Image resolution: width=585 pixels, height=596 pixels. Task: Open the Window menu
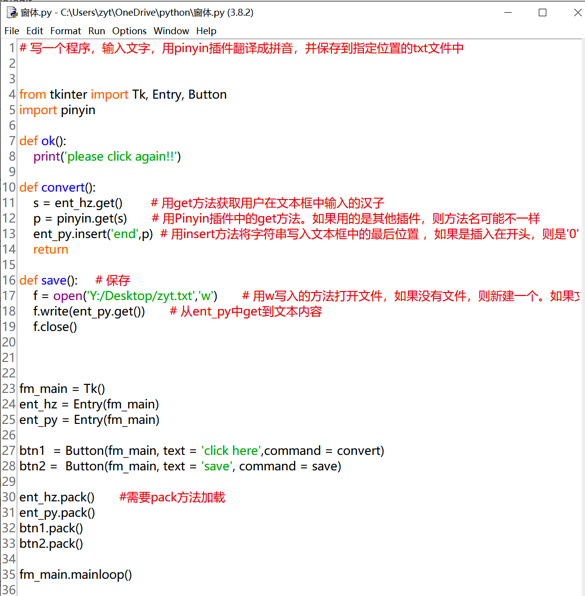[x=171, y=31]
